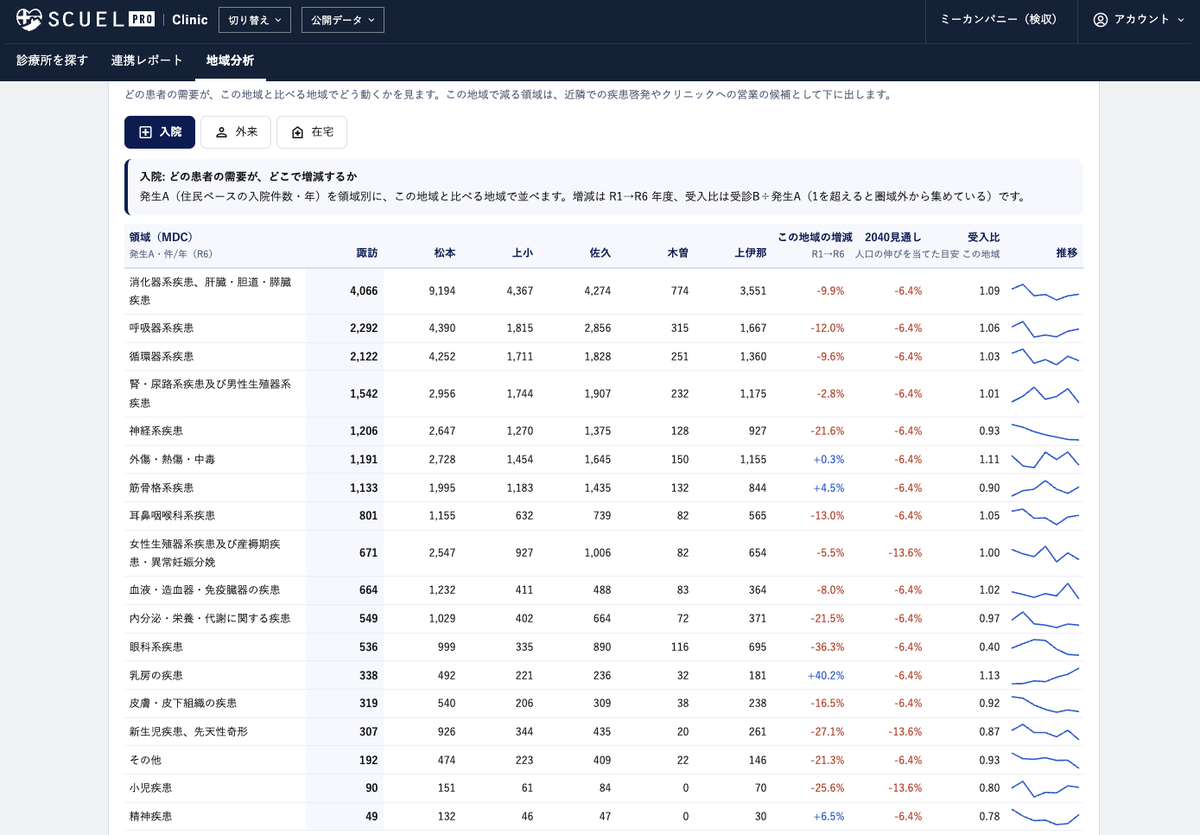Click the 乳房の疾患 row label
The height and width of the screenshot is (835, 1200).
156,675
